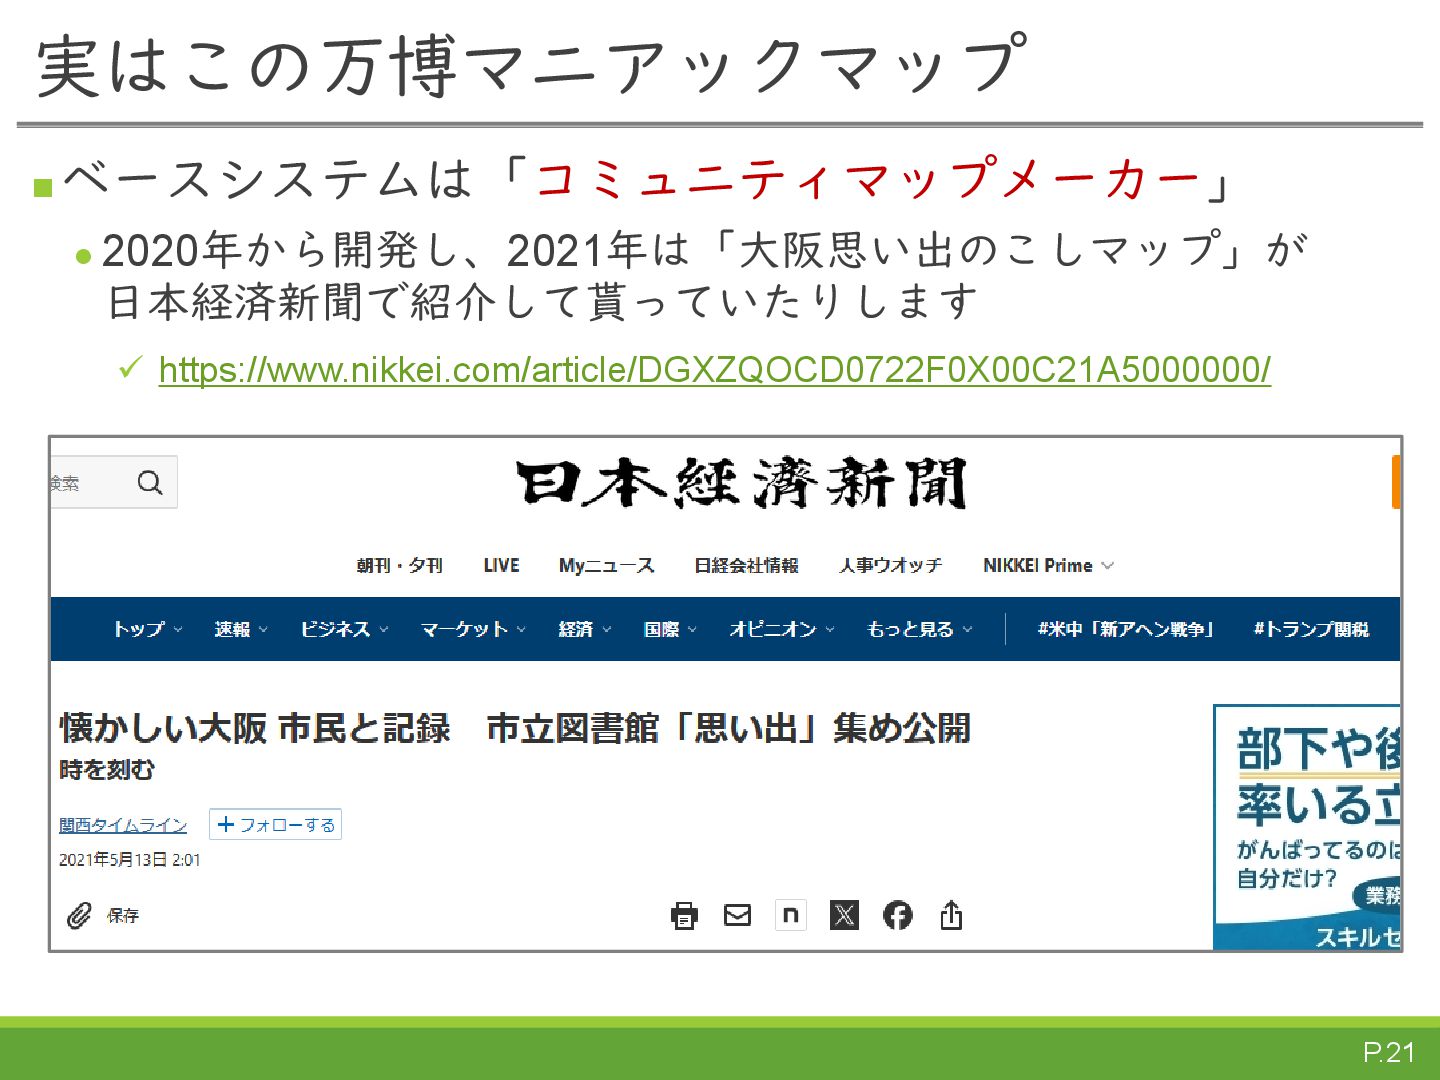
Task: Click the paperclip 保存 icon
Action: pyautogui.click(x=79, y=915)
